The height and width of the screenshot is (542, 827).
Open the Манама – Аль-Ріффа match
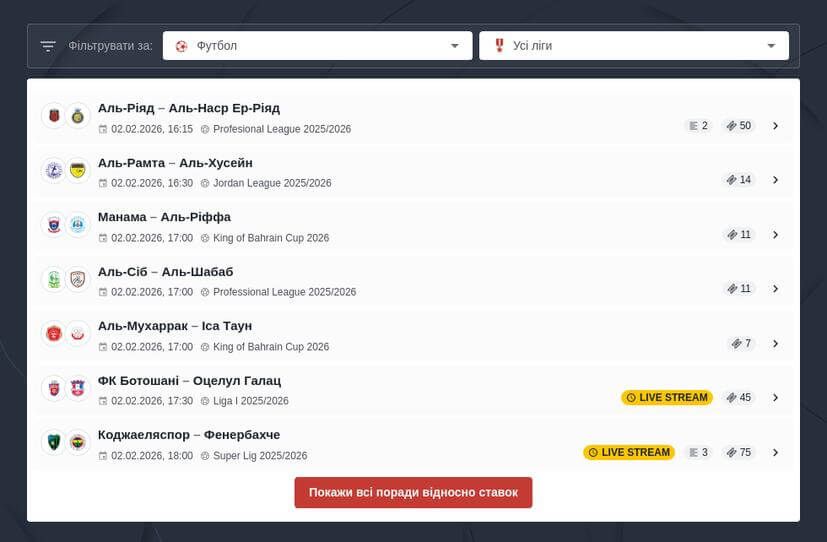[x=164, y=217]
